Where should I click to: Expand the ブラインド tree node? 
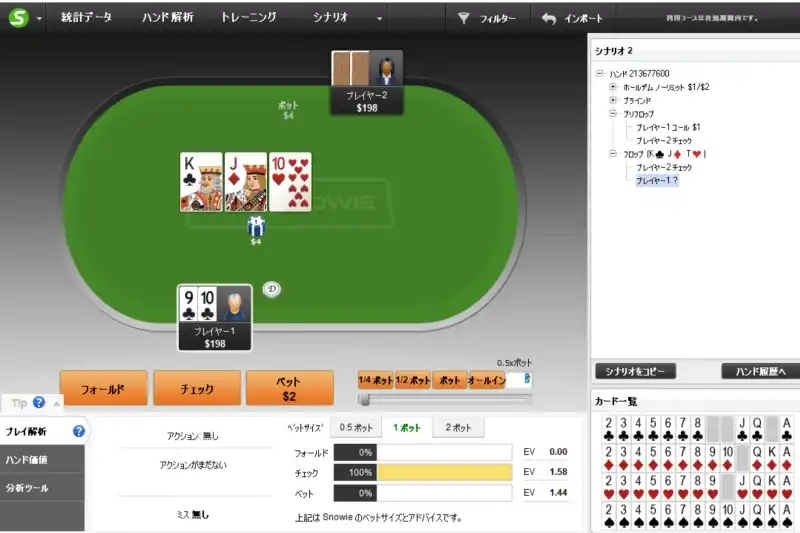tap(613, 100)
